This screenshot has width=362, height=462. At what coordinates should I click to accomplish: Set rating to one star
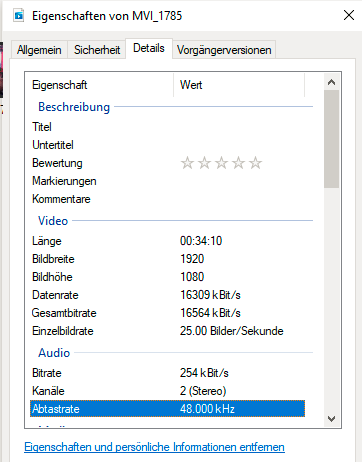(x=187, y=163)
